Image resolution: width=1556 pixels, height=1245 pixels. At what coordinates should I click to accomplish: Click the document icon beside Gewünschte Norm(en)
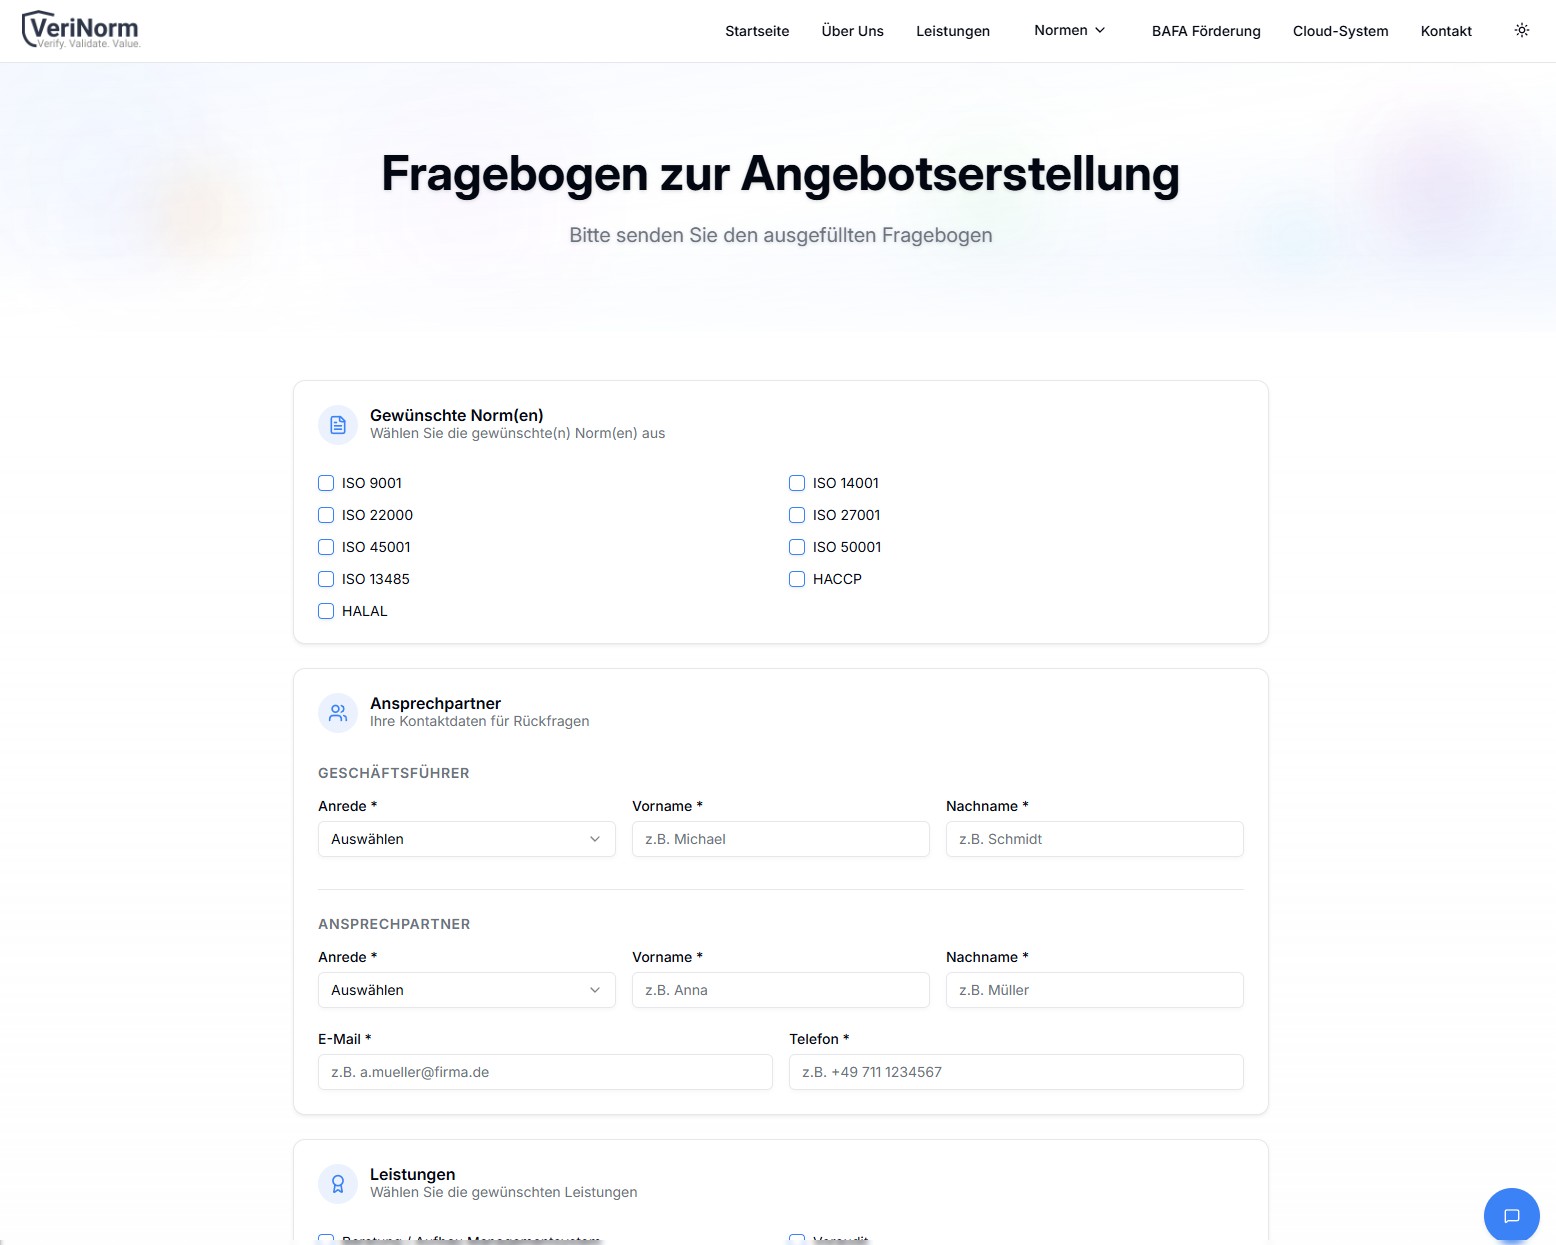tap(337, 424)
